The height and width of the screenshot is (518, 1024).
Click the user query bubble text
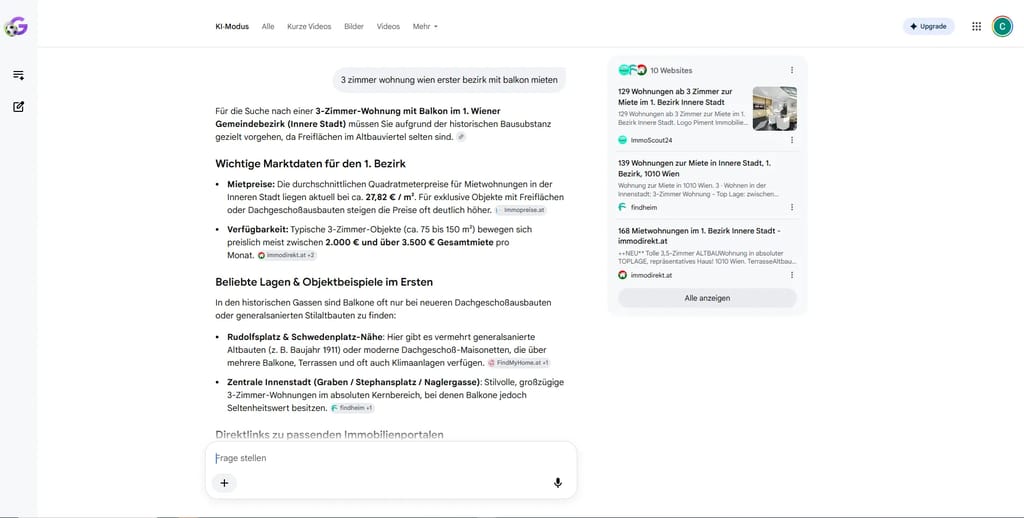449,80
